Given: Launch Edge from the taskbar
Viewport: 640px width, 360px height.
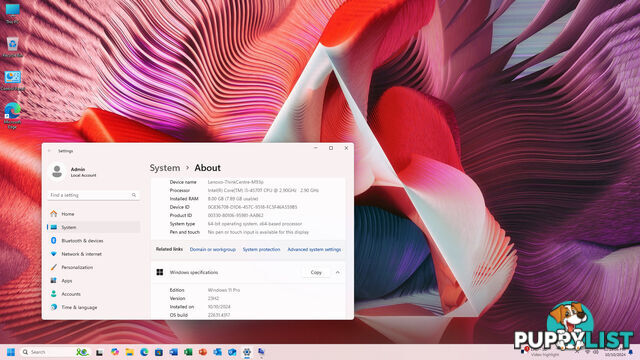Looking at the screenshot, I should [144, 352].
